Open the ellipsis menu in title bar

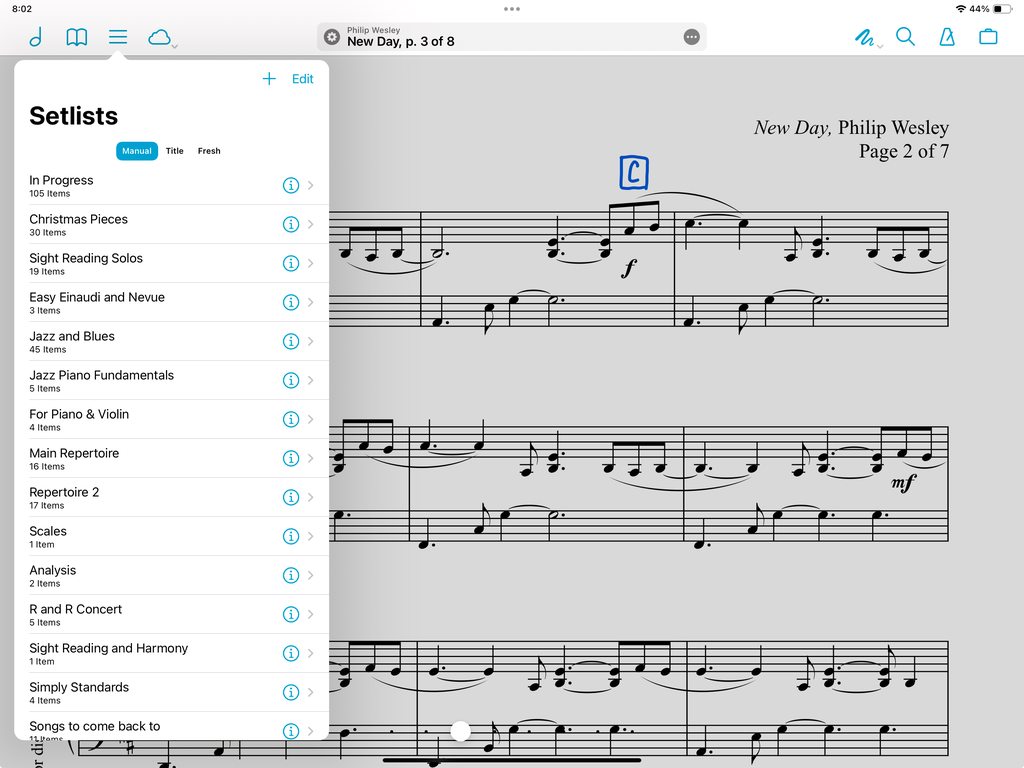[x=691, y=37]
